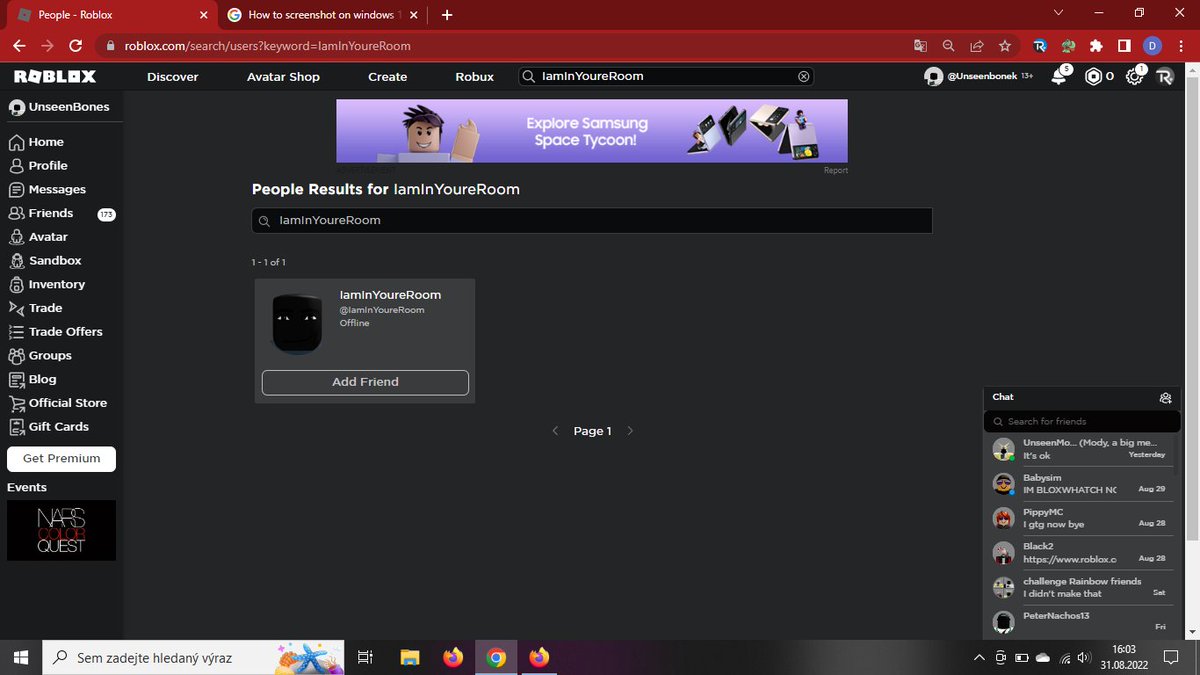Open Messages in the sidebar
The image size is (1200, 675).
(47, 189)
